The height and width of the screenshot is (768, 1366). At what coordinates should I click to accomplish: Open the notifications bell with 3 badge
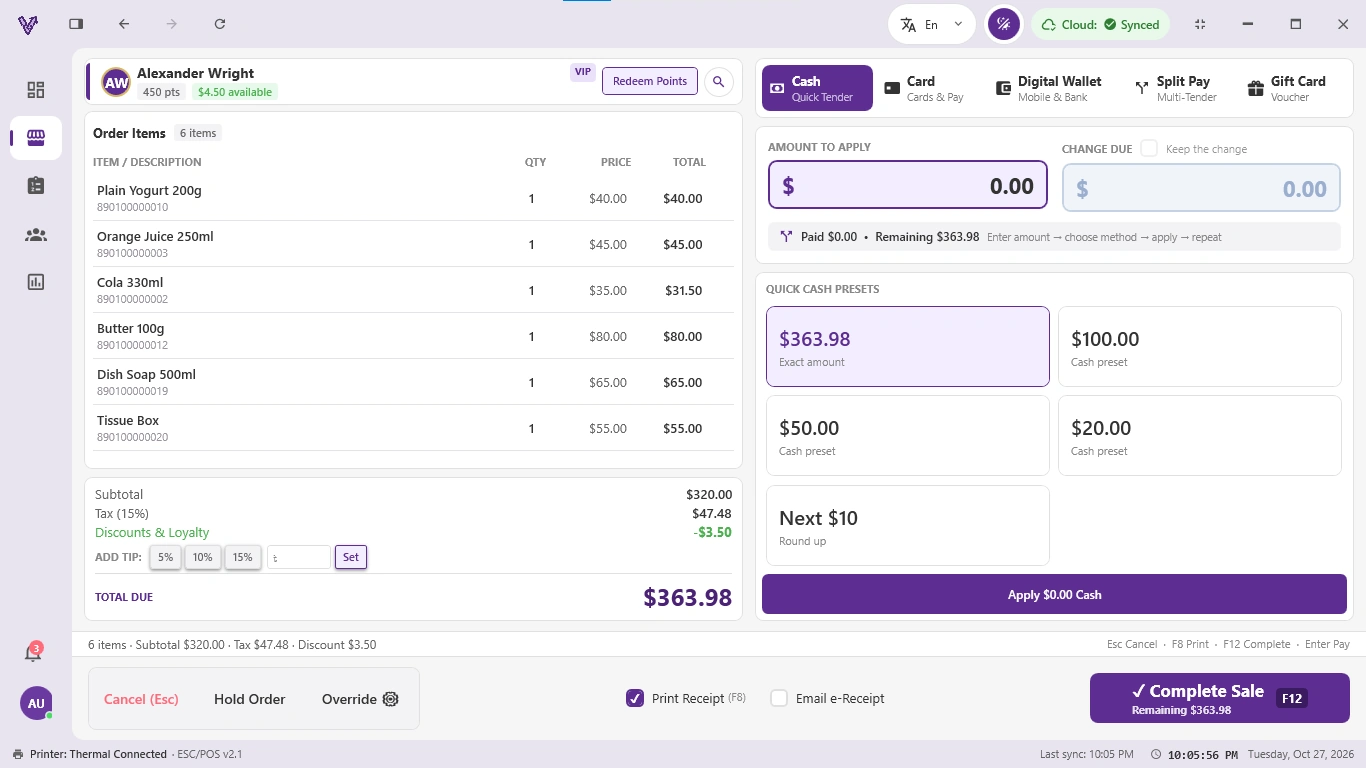point(33,652)
